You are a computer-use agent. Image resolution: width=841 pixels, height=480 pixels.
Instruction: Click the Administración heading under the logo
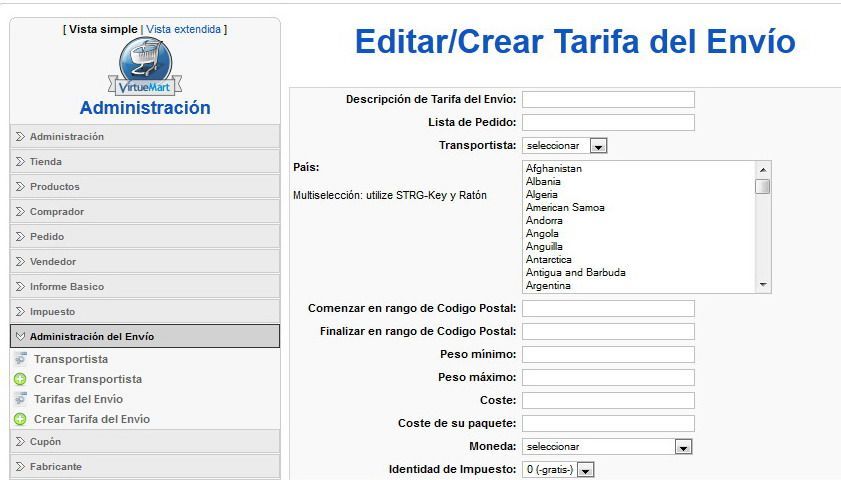[145, 108]
